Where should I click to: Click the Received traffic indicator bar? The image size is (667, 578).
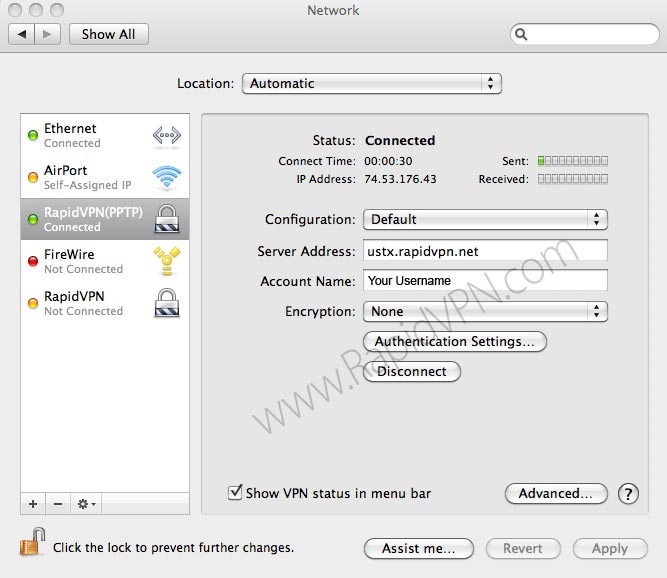[x=573, y=179]
